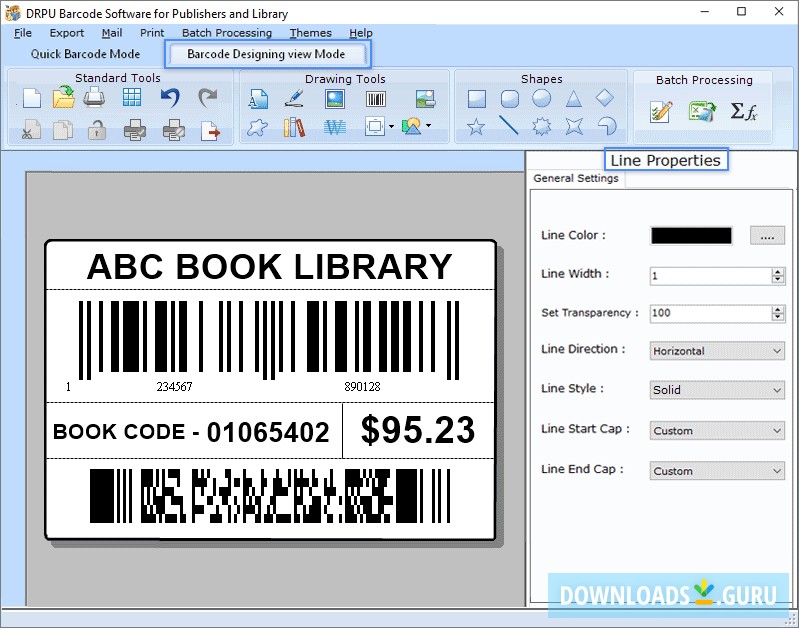
Task: Insert picture using framed image icon
Action: [335, 99]
